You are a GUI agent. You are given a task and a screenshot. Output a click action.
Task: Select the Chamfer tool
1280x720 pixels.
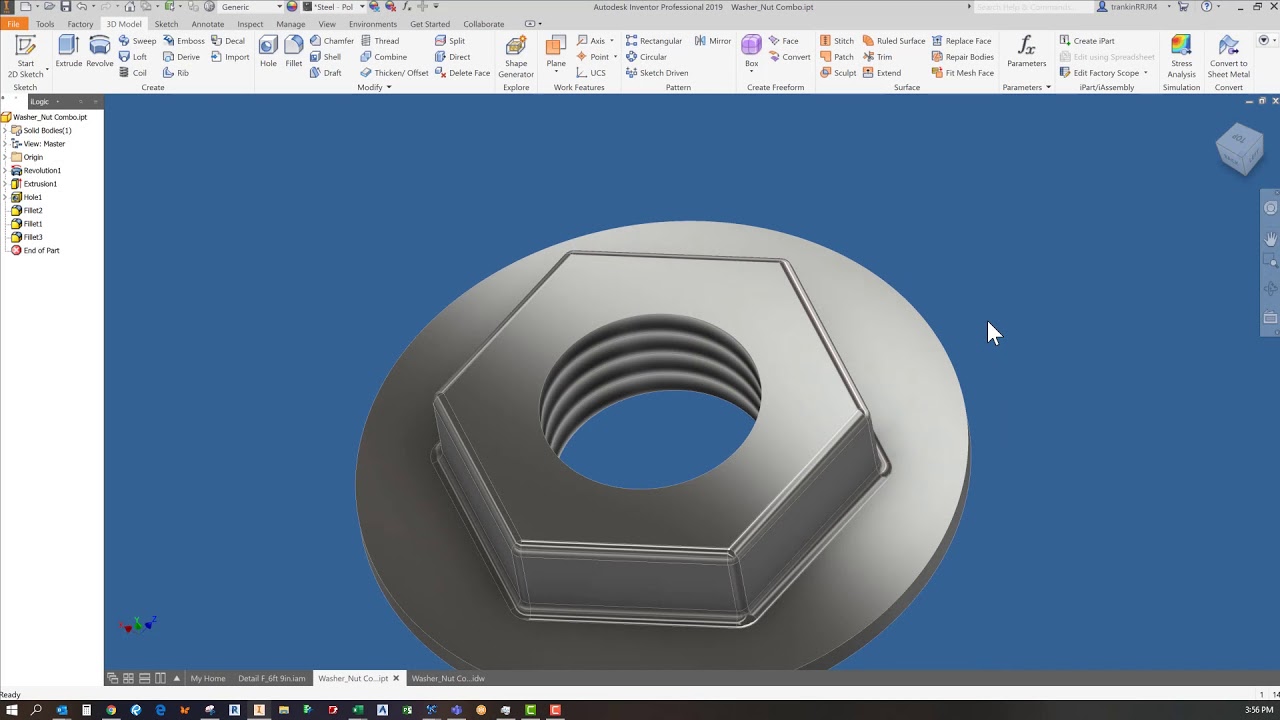tap(332, 41)
